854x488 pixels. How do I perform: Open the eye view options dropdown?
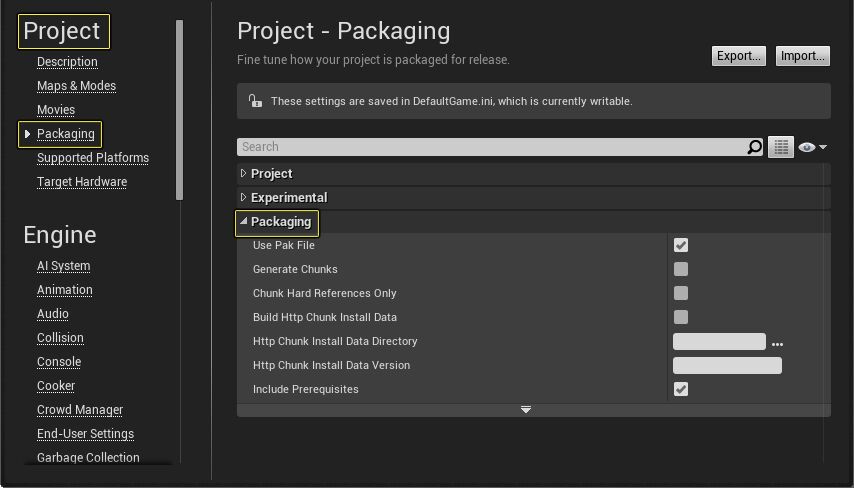(812, 147)
